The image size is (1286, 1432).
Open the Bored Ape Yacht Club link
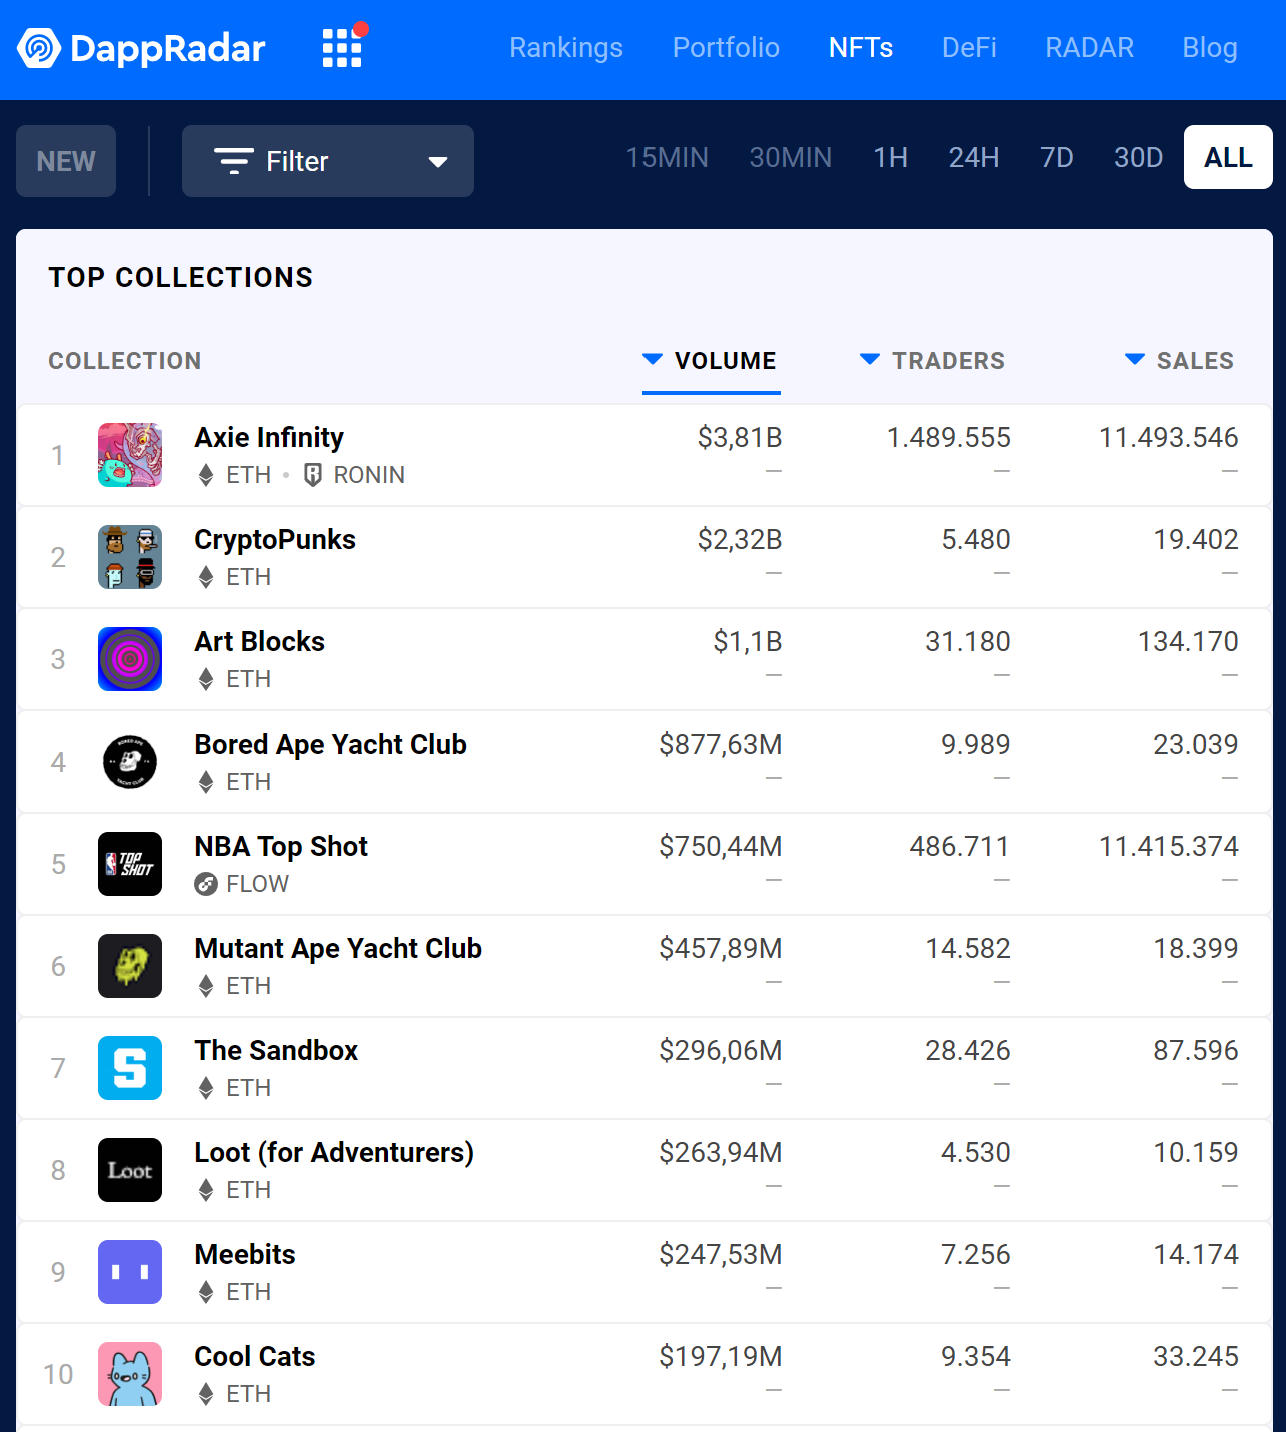tap(331, 744)
